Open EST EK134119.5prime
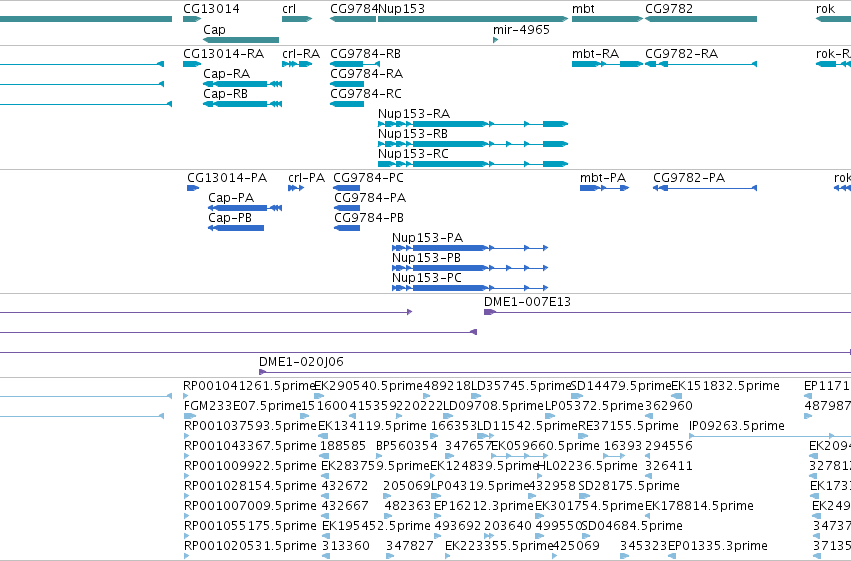851x561 pixels. [372, 426]
